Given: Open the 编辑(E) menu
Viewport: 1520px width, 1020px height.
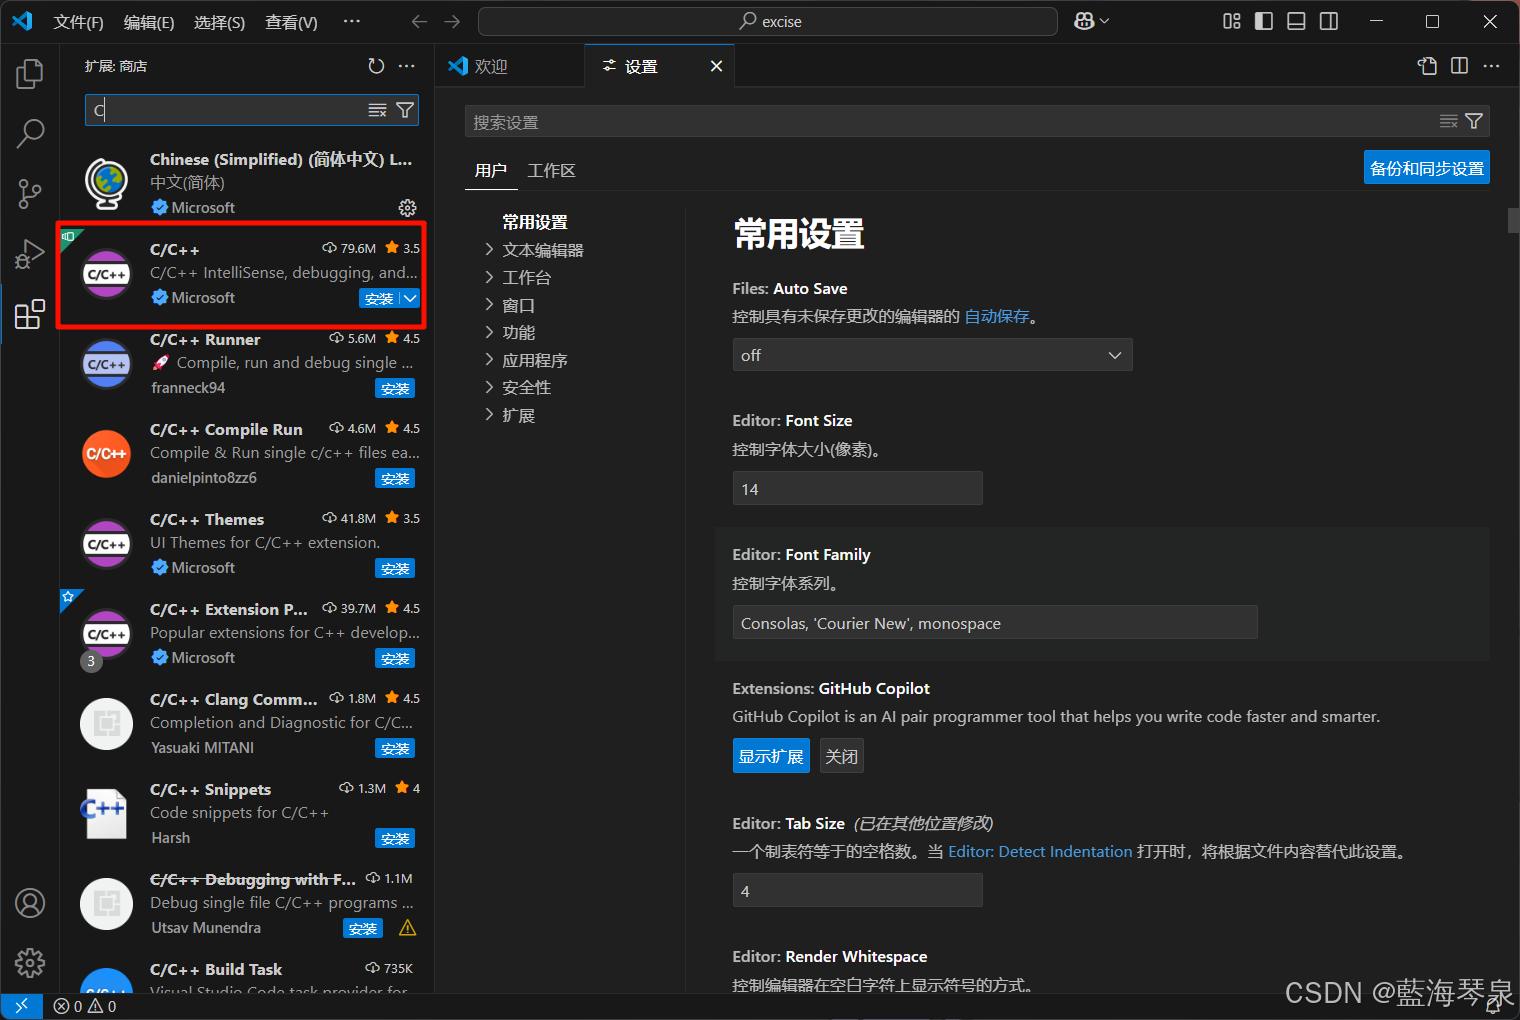Looking at the screenshot, I should [x=149, y=22].
